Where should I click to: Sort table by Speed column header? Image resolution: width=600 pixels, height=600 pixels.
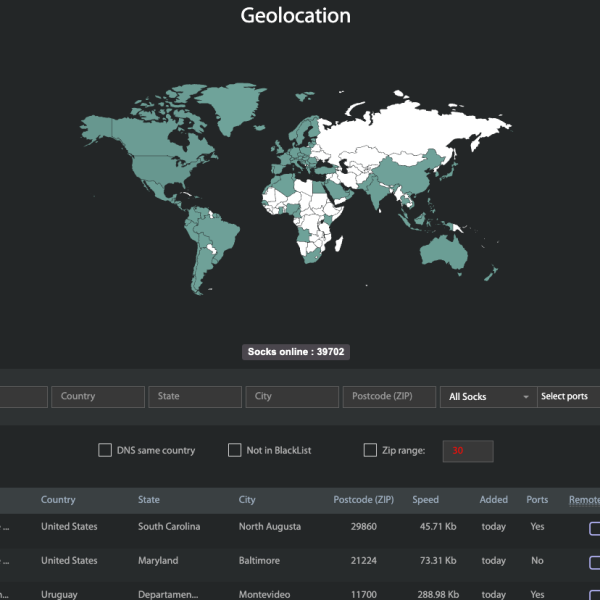pos(426,499)
